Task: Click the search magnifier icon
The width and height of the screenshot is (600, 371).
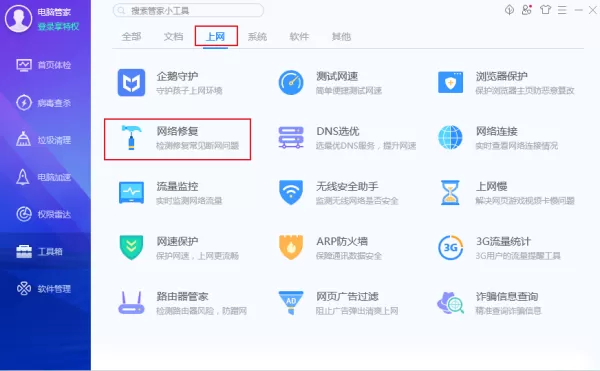Action: pyautogui.click(x=121, y=10)
